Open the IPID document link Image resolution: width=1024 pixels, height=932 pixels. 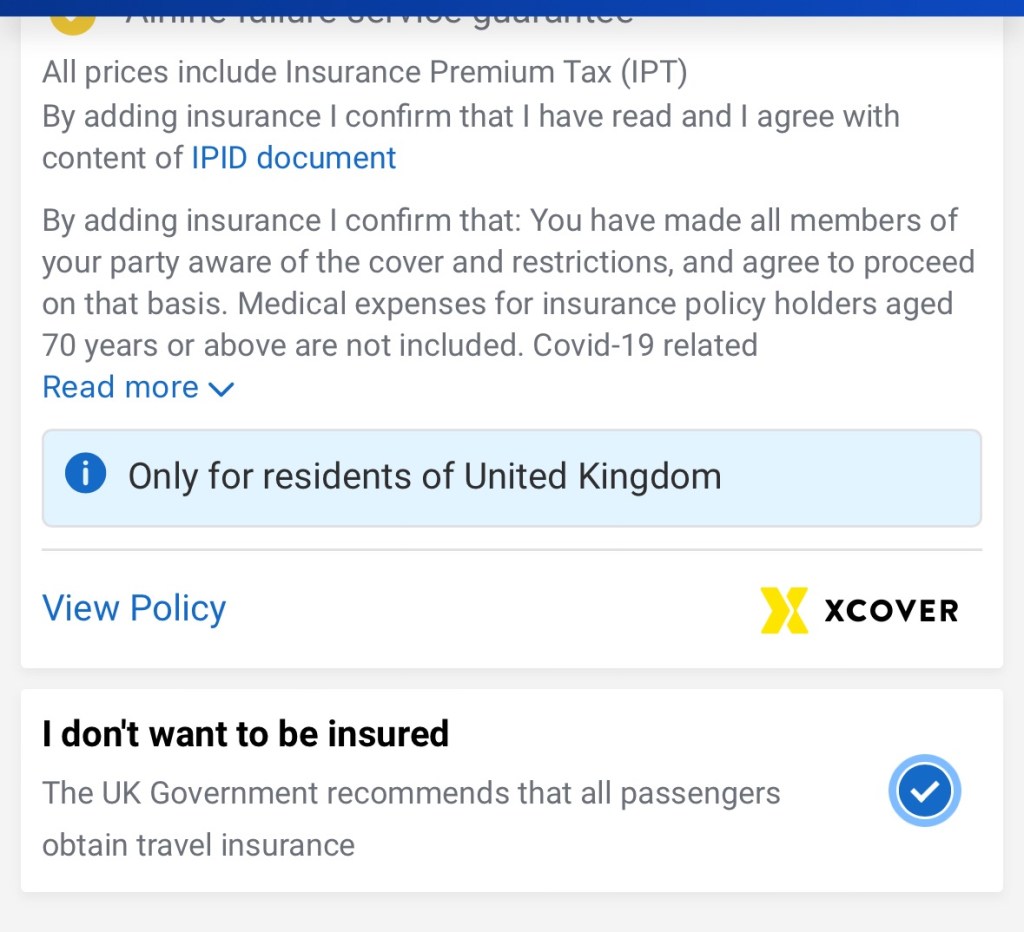tap(293, 158)
